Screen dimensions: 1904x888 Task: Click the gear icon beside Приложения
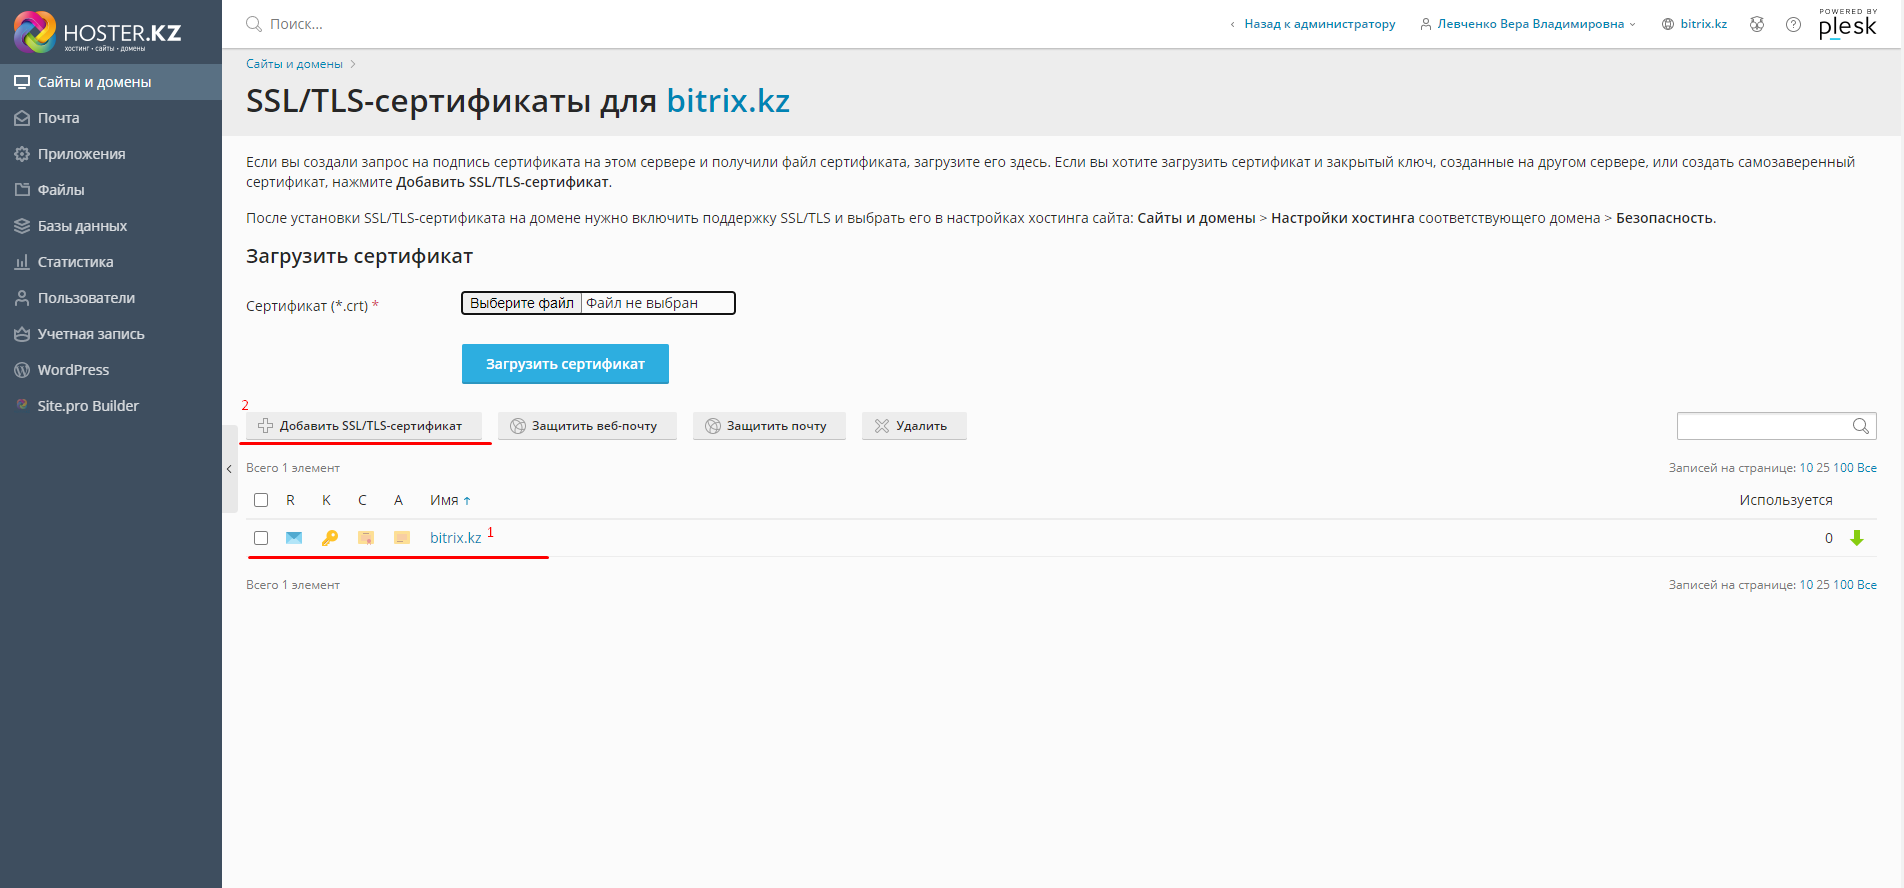[x=22, y=154]
